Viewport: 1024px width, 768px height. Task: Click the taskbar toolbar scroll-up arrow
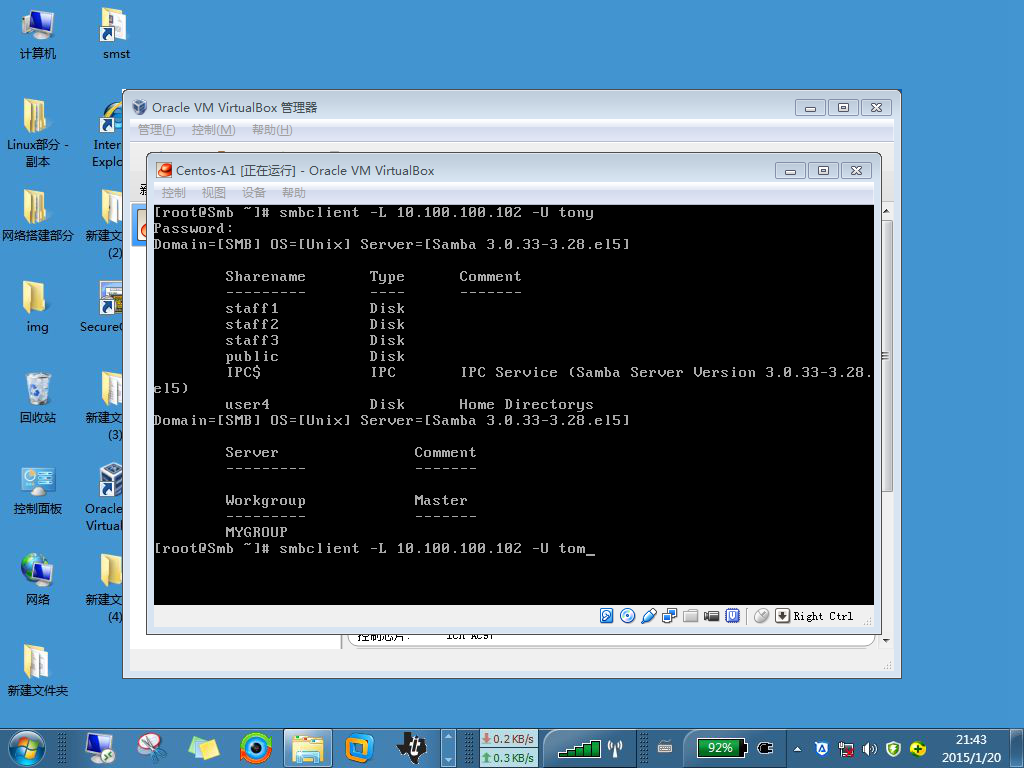click(448, 737)
